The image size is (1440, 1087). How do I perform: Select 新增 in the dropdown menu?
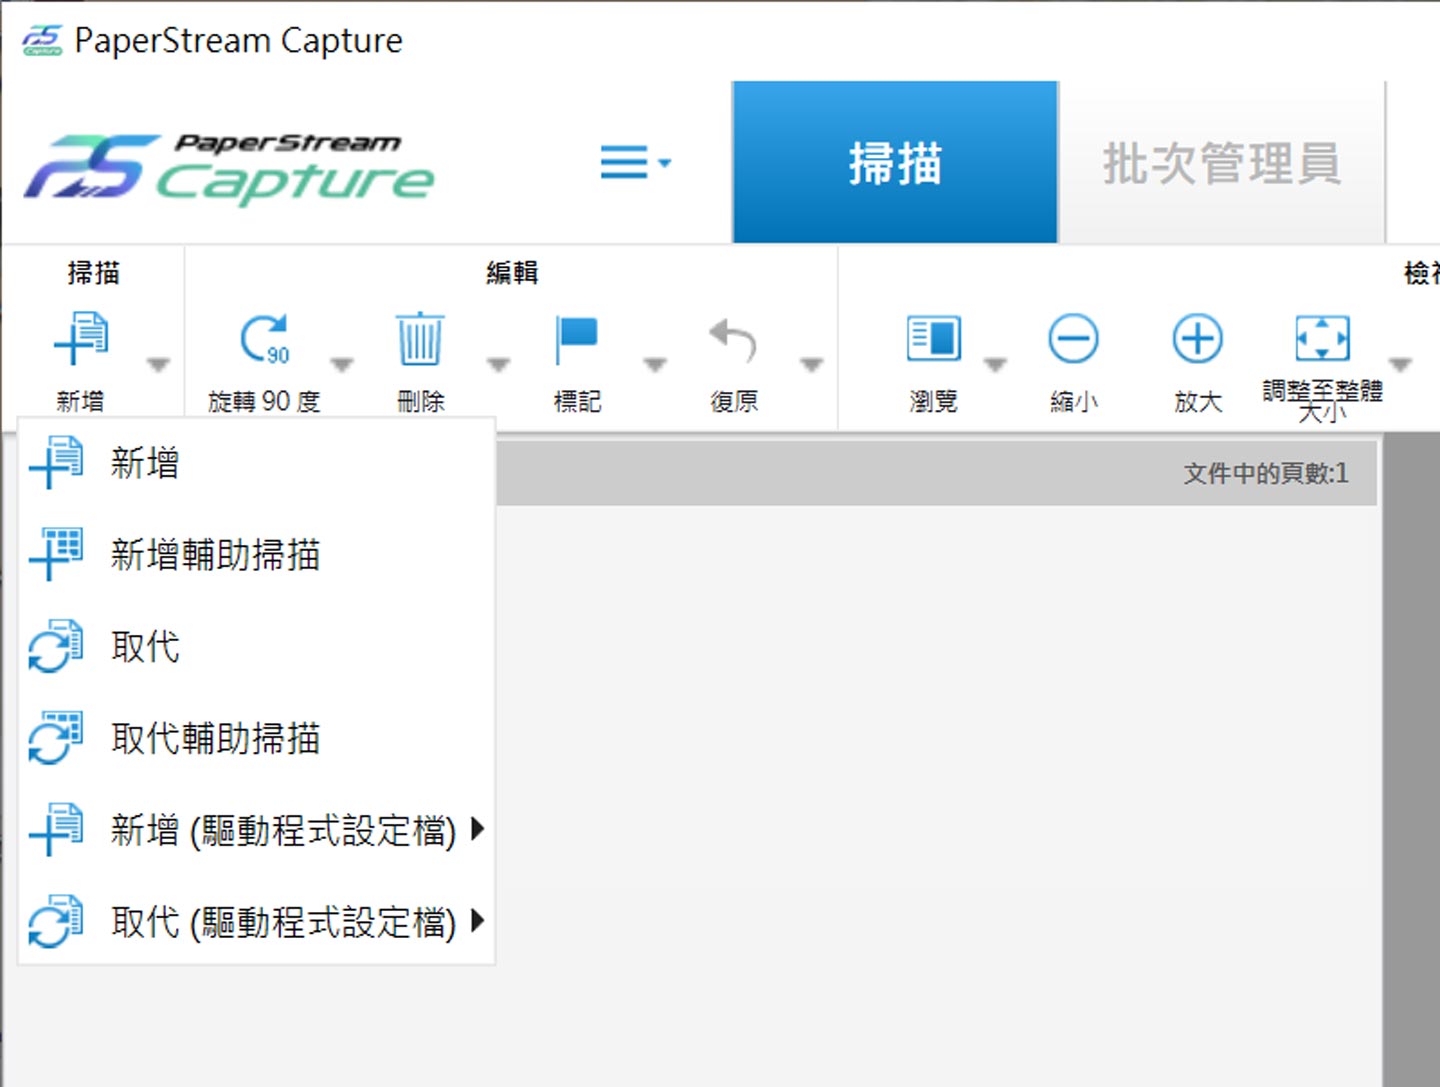[257, 463]
